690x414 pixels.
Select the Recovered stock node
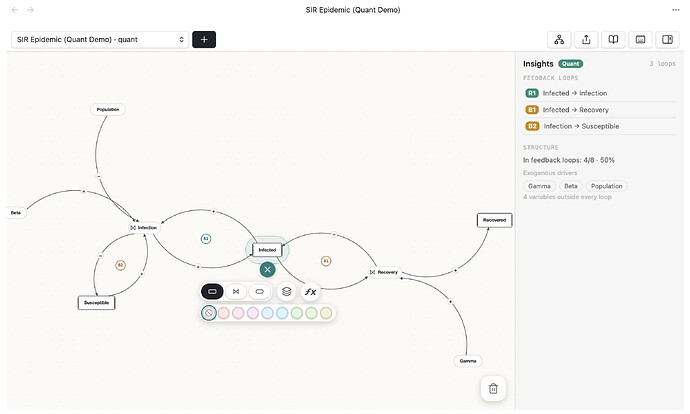(495, 220)
